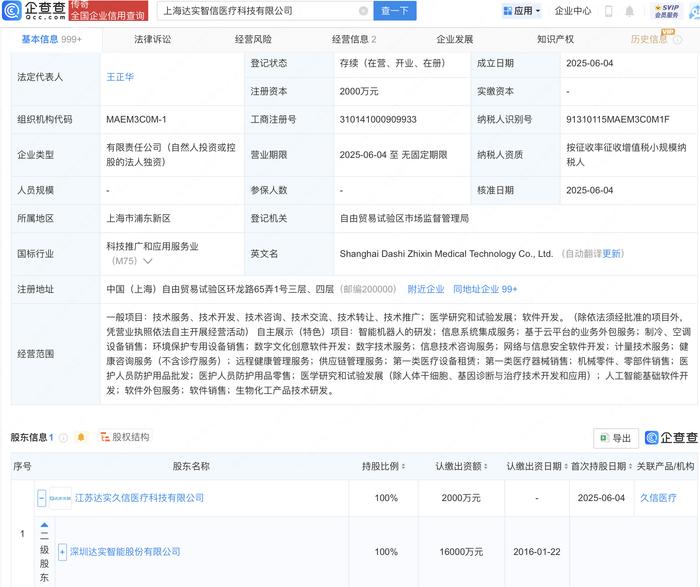700x587 pixels.
Task: Open the notifications bell
Action: [x=629, y=11]
